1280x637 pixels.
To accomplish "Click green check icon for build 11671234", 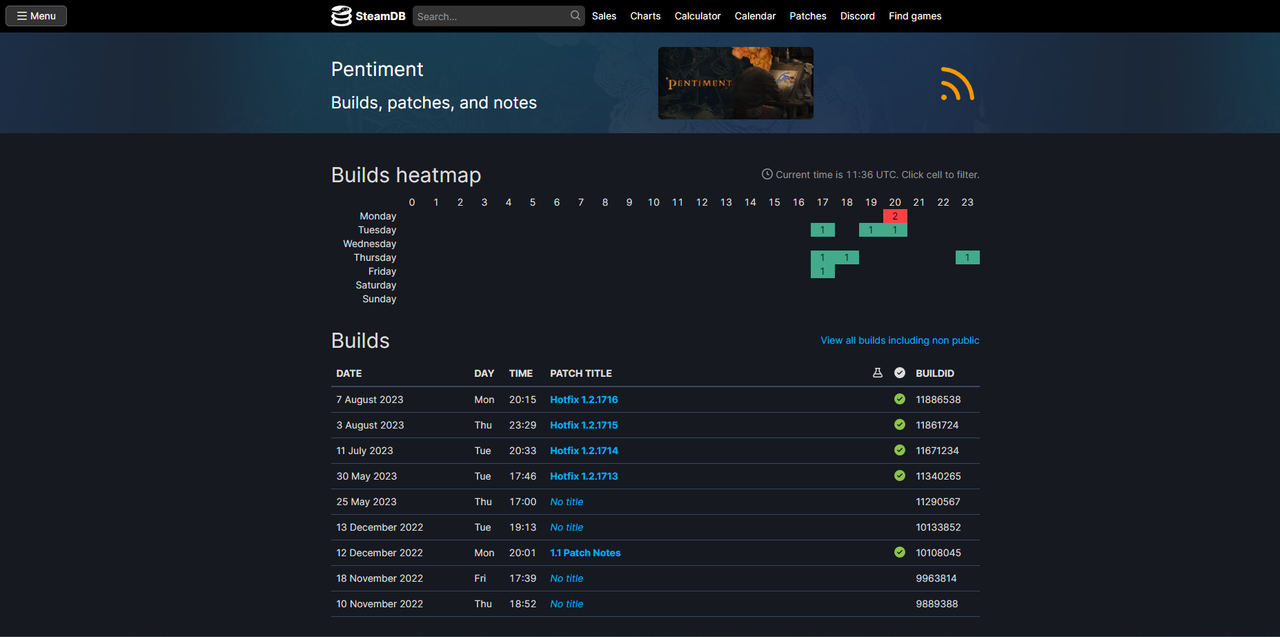I will pyautogui.click(x=900, y=450).
